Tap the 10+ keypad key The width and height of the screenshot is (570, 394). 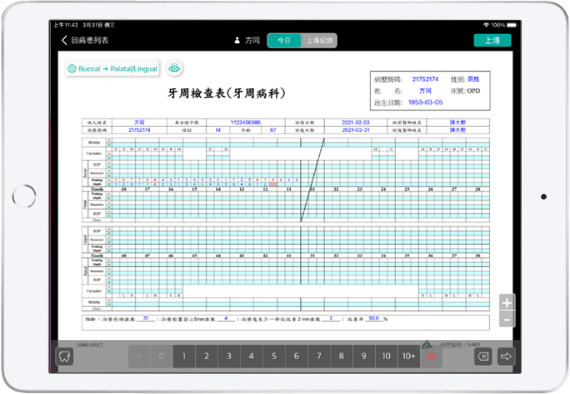pos(409,356)
